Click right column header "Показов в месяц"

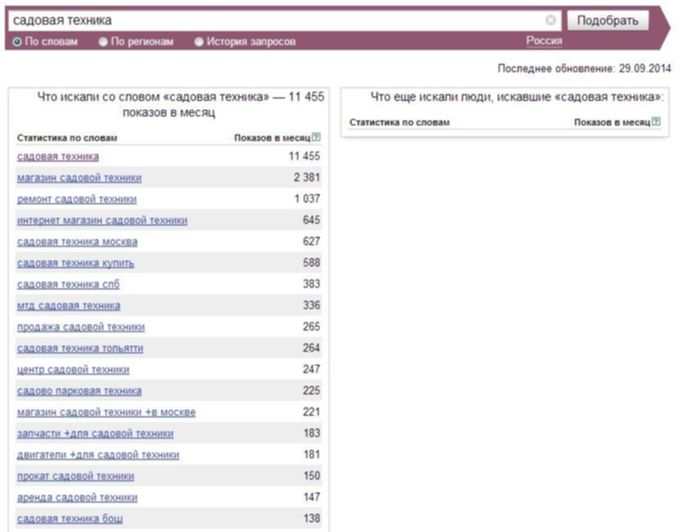[x=612, y=122]
